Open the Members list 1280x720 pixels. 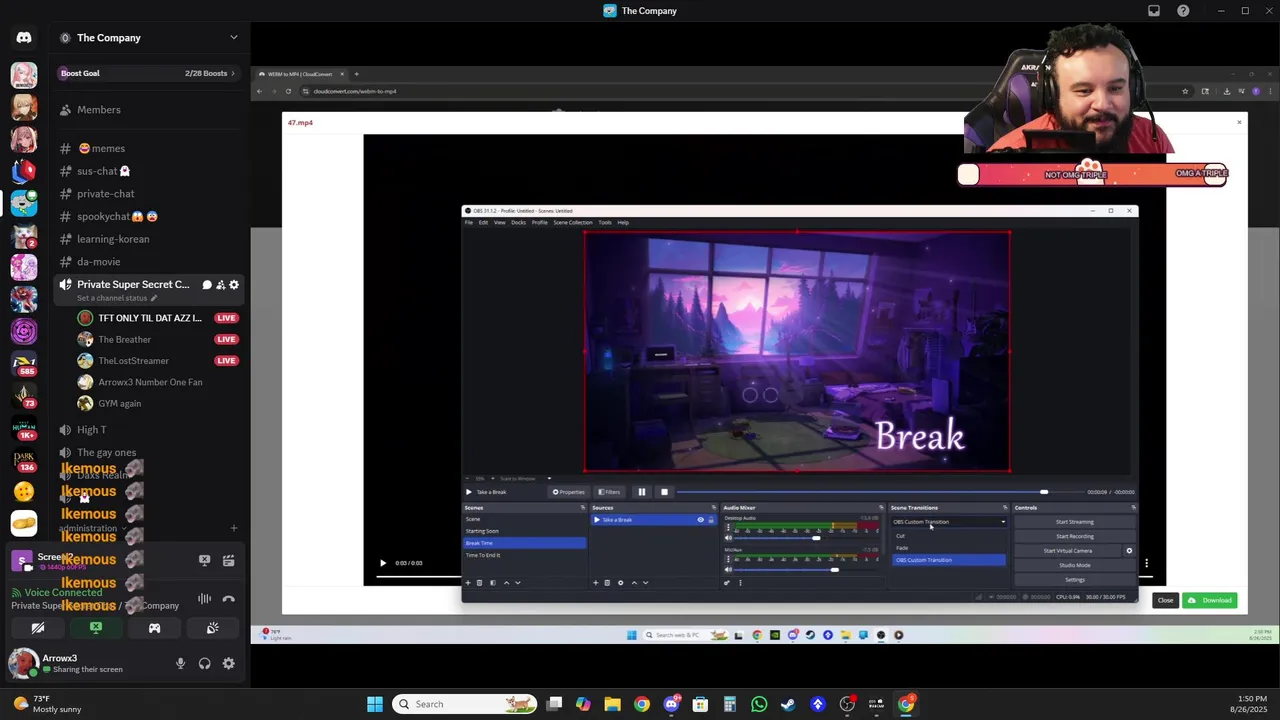(x=148, y=110)
